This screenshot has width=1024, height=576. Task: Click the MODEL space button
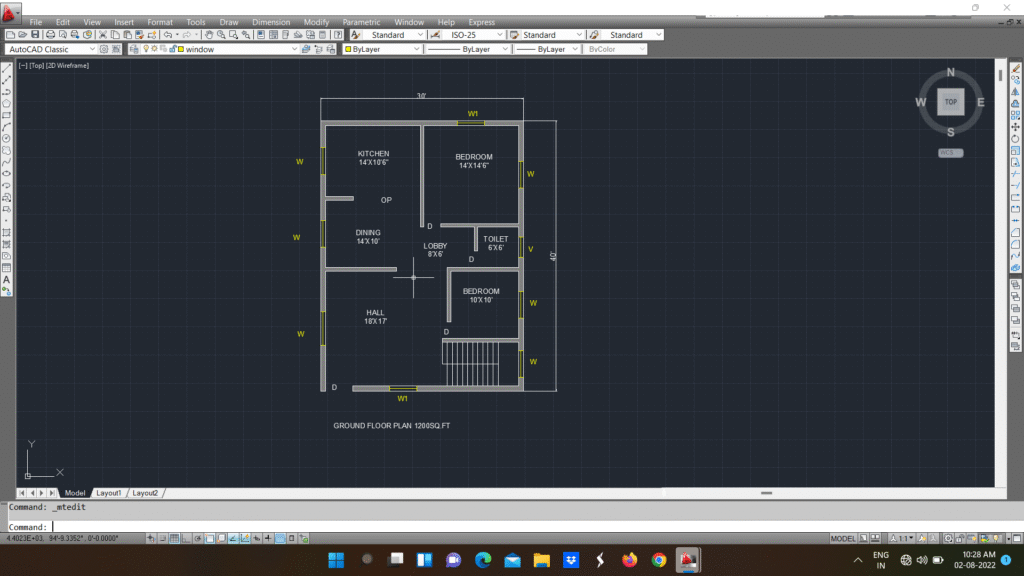[842, 538]
